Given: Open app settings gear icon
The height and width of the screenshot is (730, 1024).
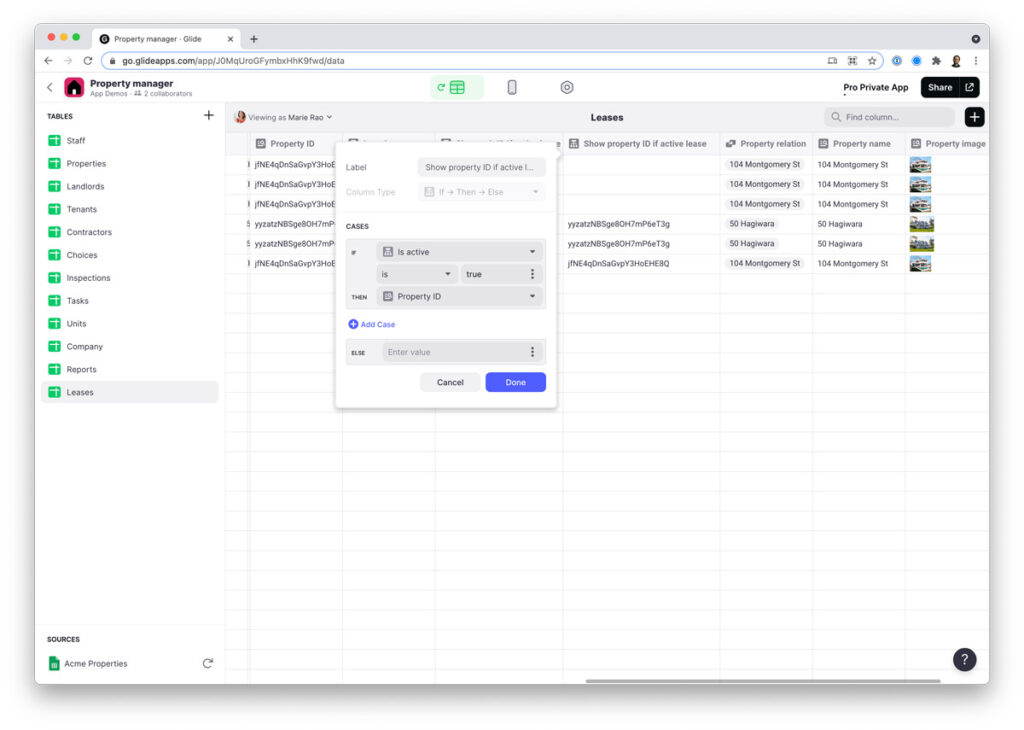Looking at the screenshot, I should 567,88.
